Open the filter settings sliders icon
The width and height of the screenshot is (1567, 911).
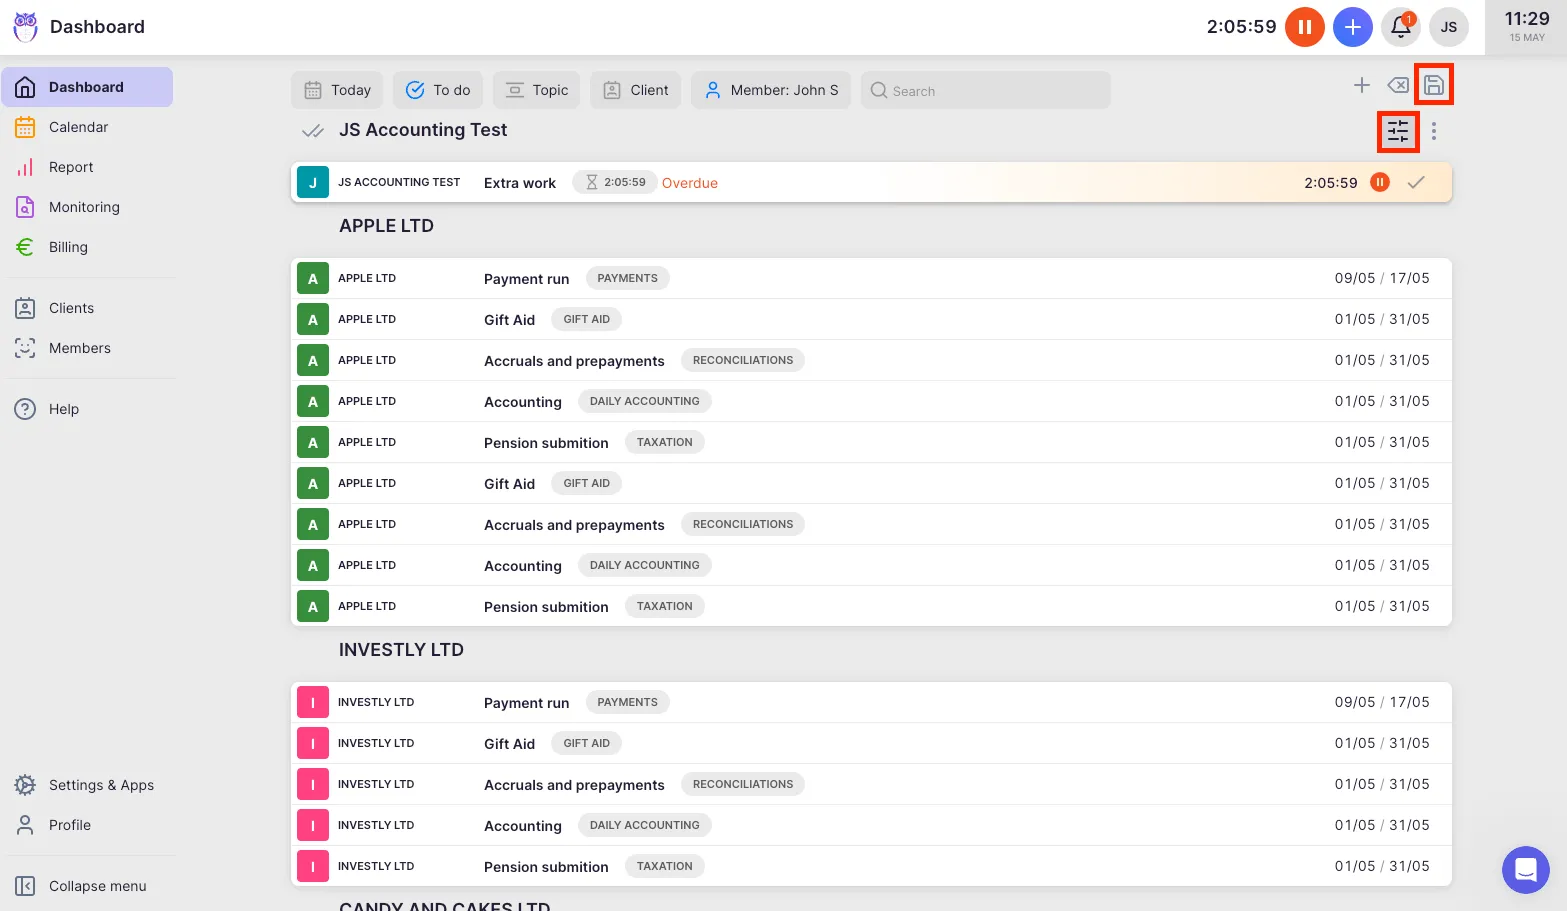[x=1398, y=131]
